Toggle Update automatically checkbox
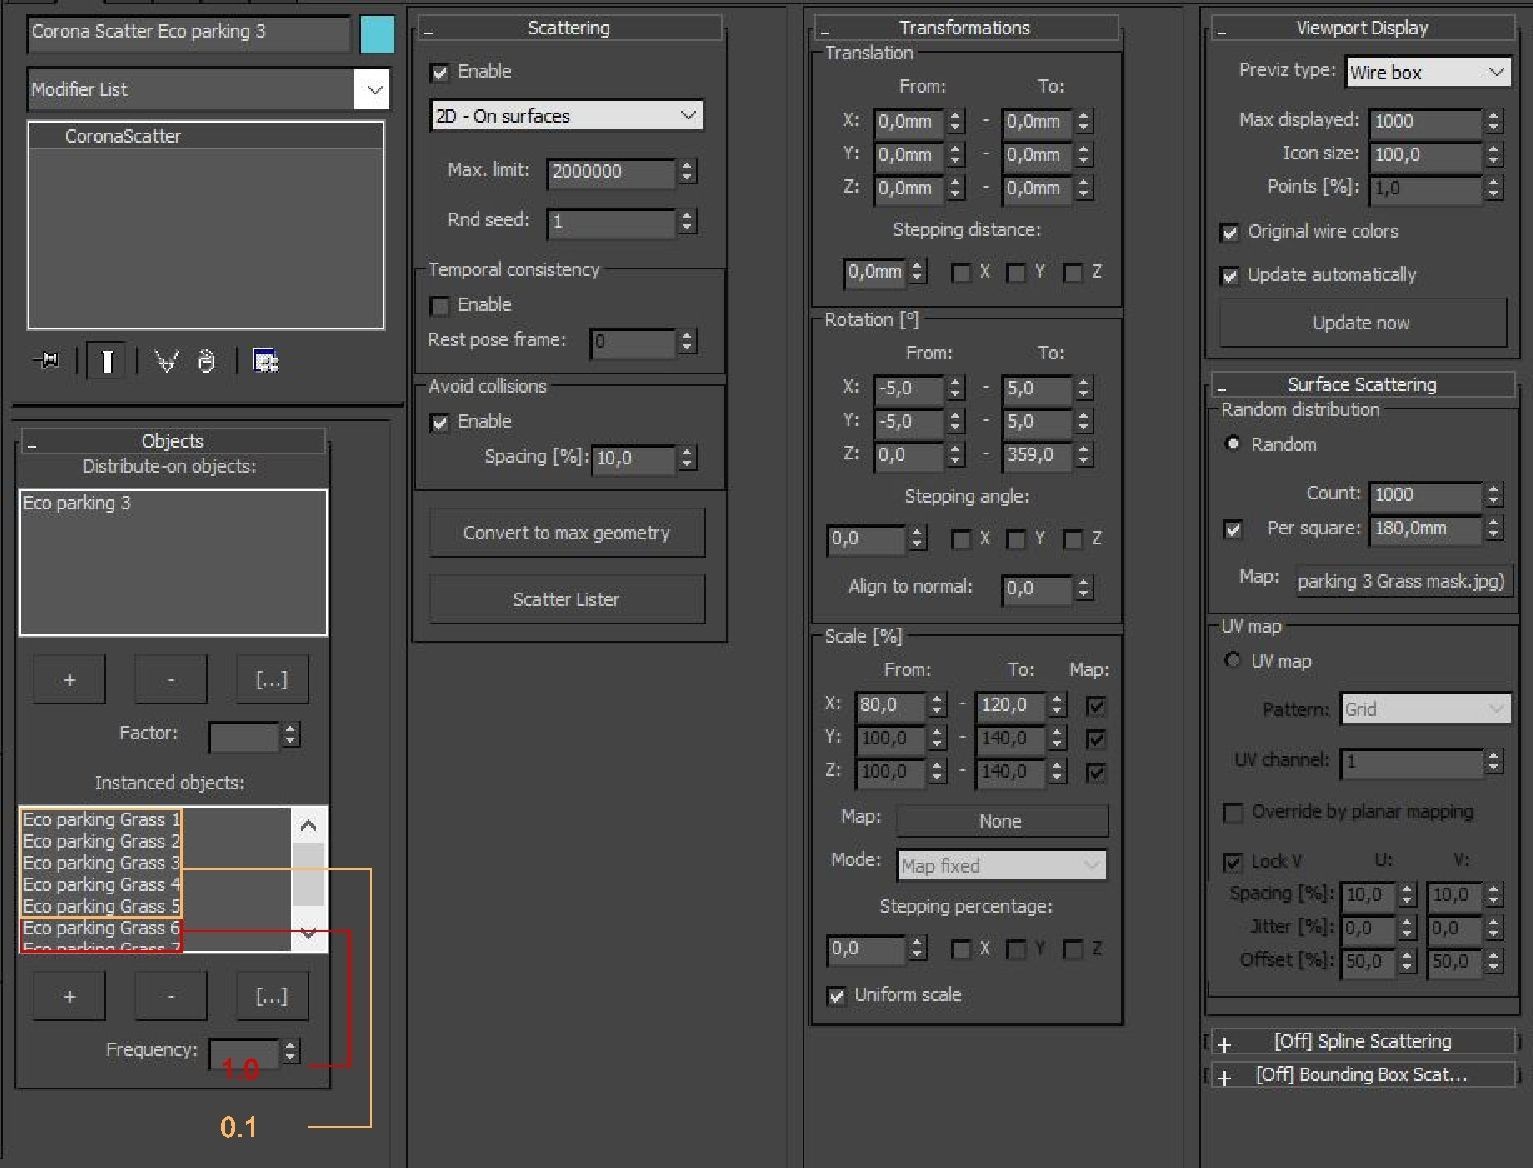 1230,276
